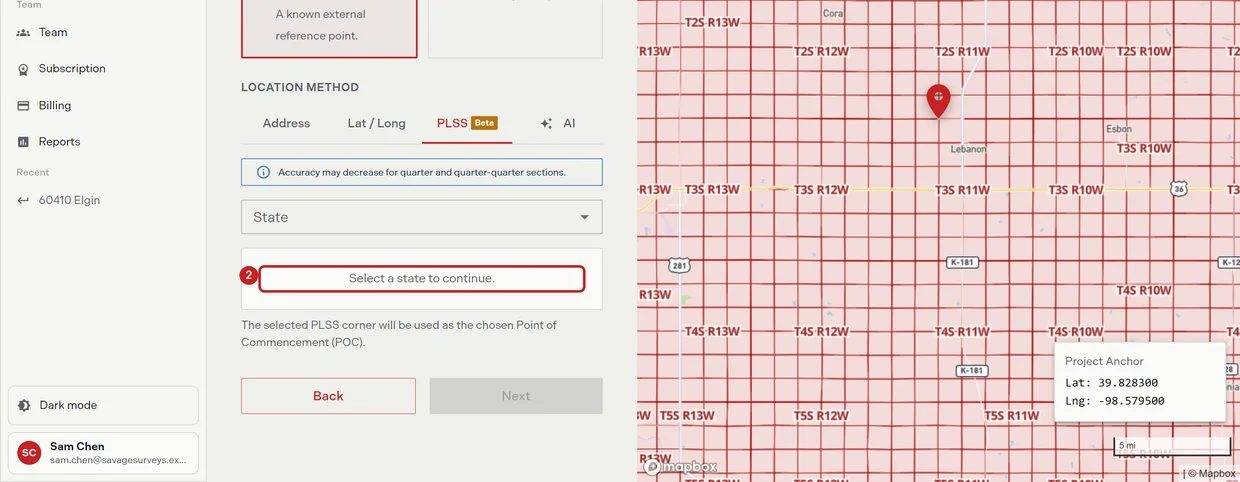Image resolution: width=1240 pixels, height=482 pixels.
Task: Click the Back button
Action: coord(328,396)
